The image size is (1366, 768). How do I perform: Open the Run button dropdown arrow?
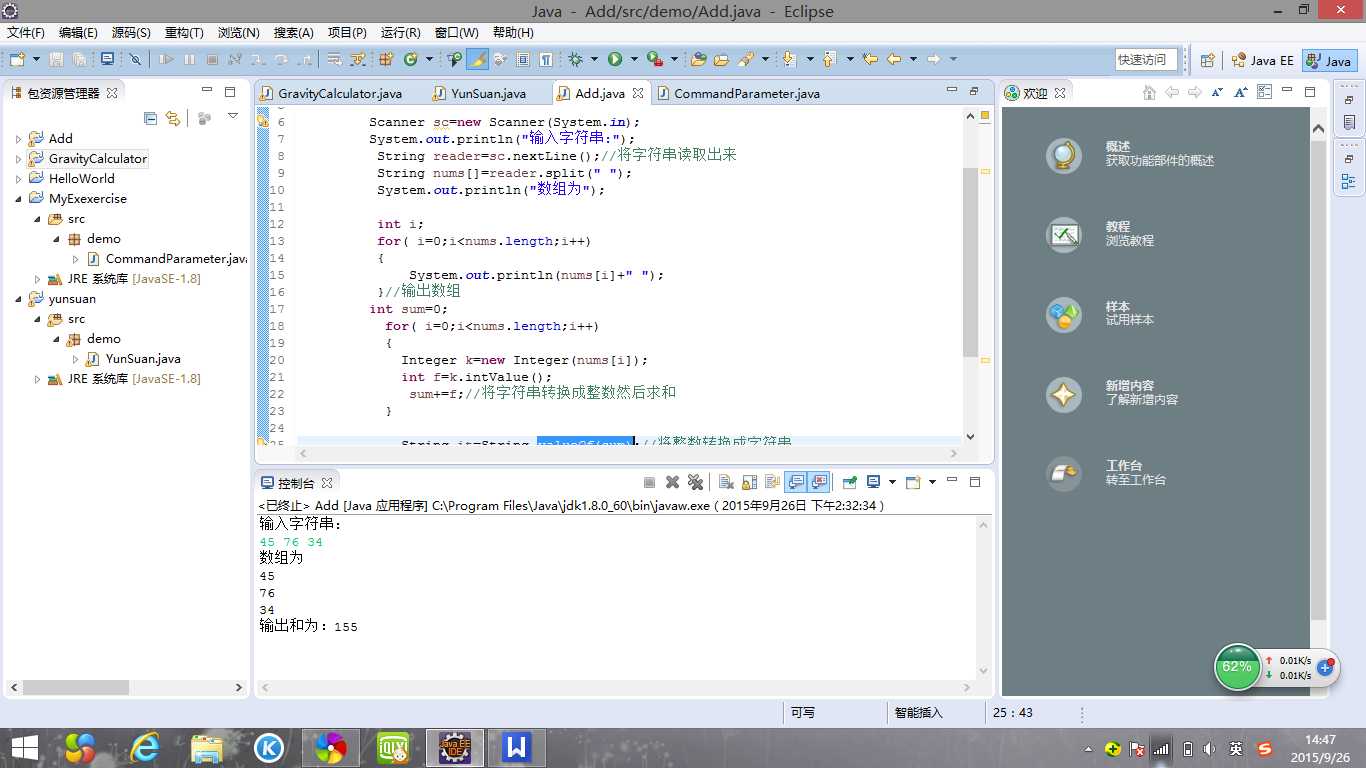click(x=634, y=60)
